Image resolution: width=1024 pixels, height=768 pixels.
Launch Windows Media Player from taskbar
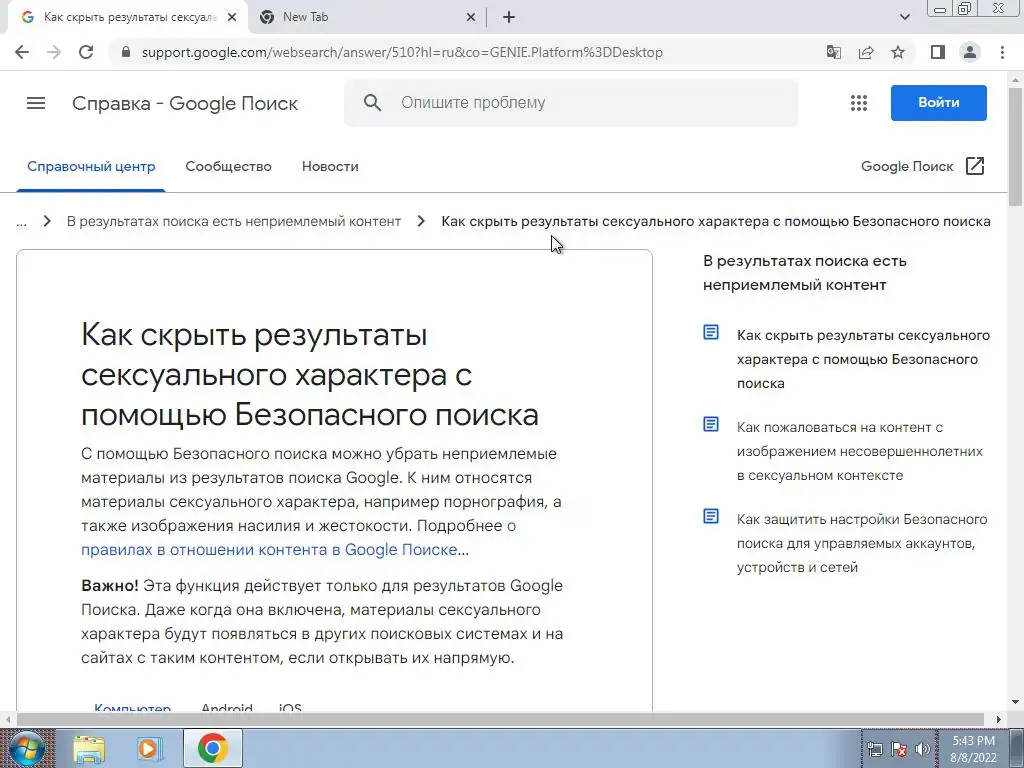[x=148, y=748]
